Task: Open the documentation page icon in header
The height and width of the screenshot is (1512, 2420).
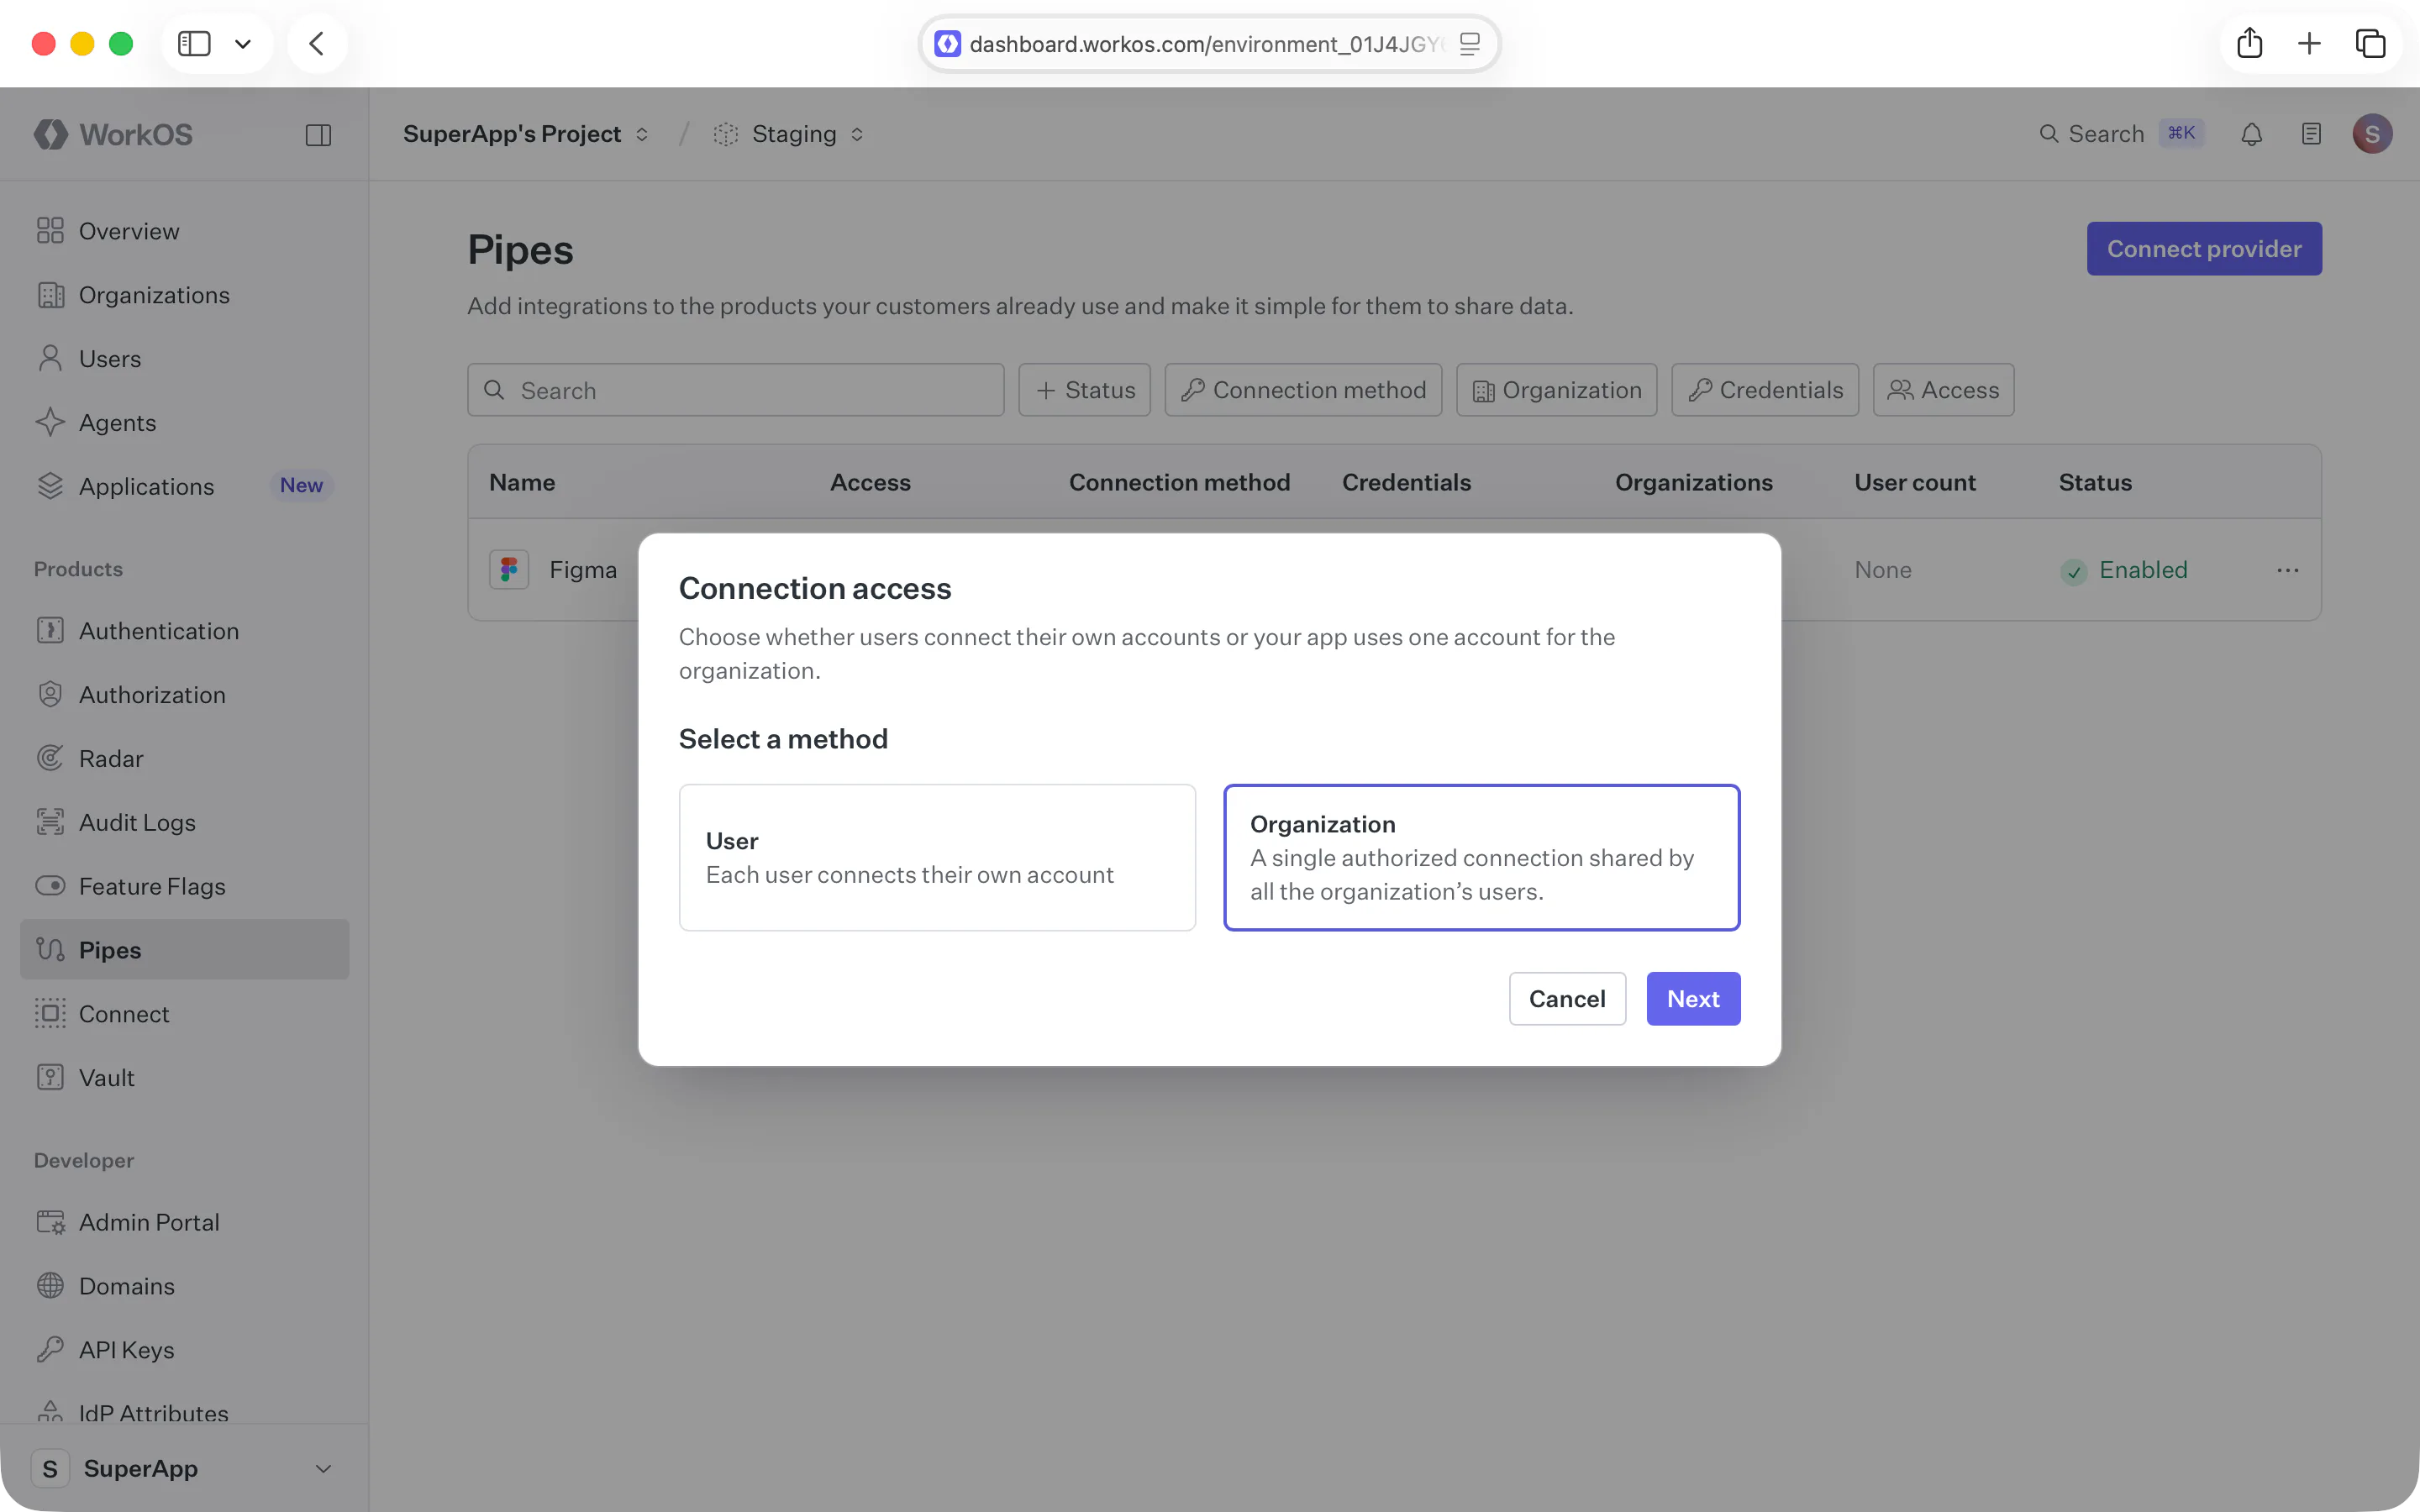Action: point(2311,134)
